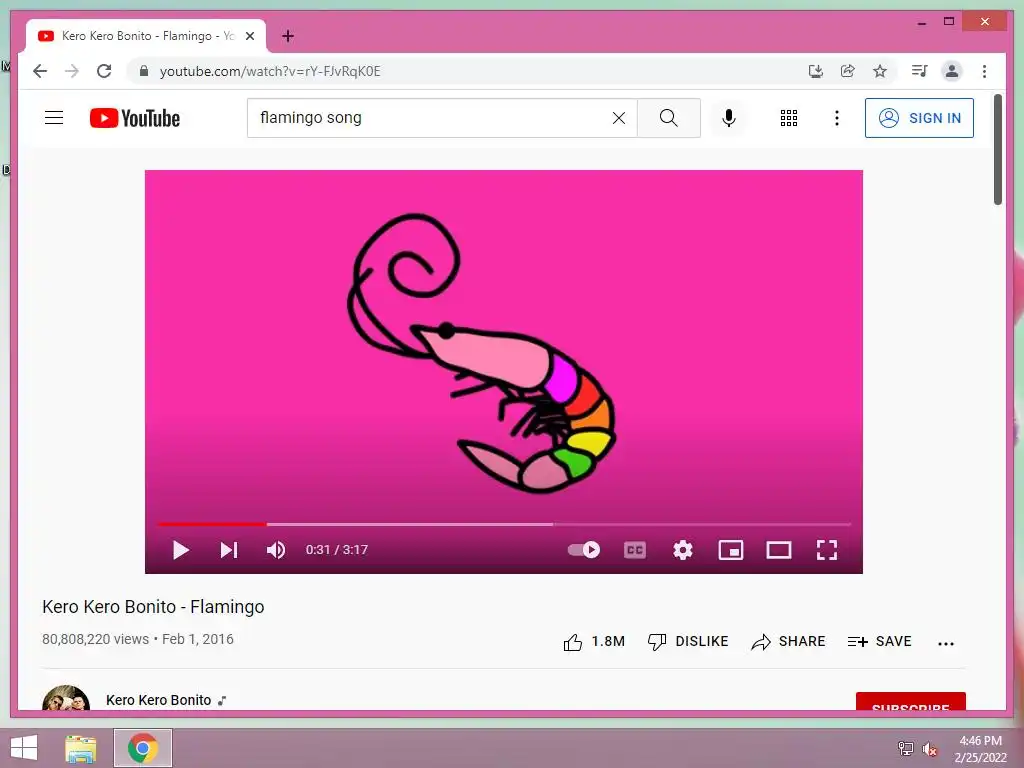The image size is (1024, 768).
Task: Click the address bar URL
Action: (x=270, y=71)
